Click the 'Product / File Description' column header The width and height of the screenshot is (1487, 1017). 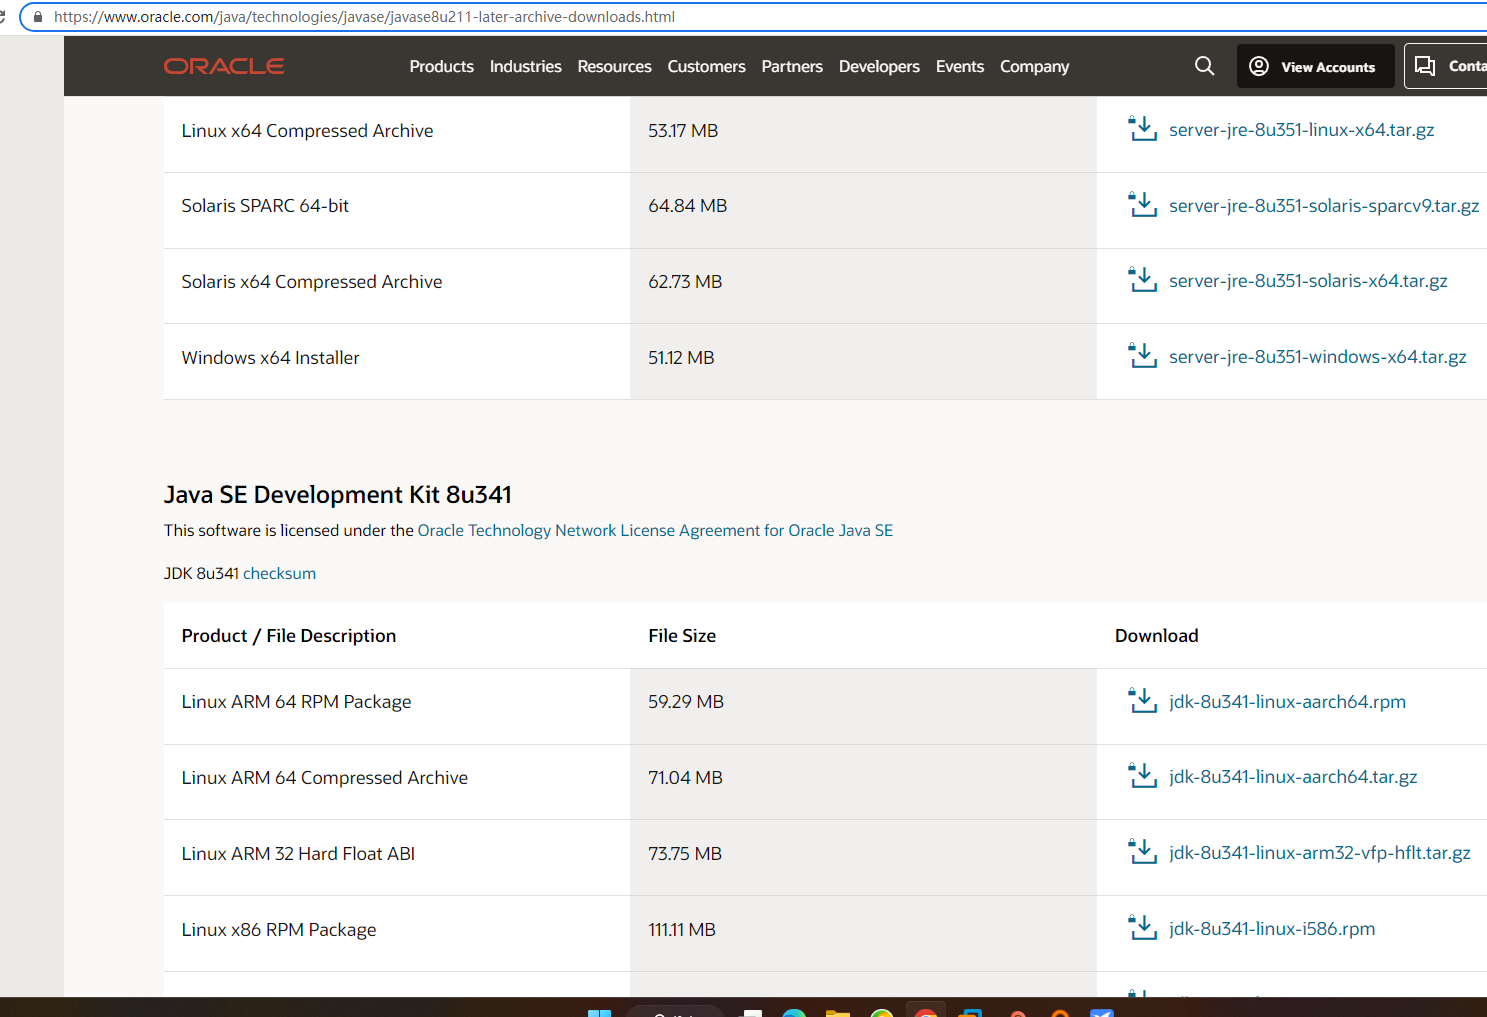pos(289,636)
